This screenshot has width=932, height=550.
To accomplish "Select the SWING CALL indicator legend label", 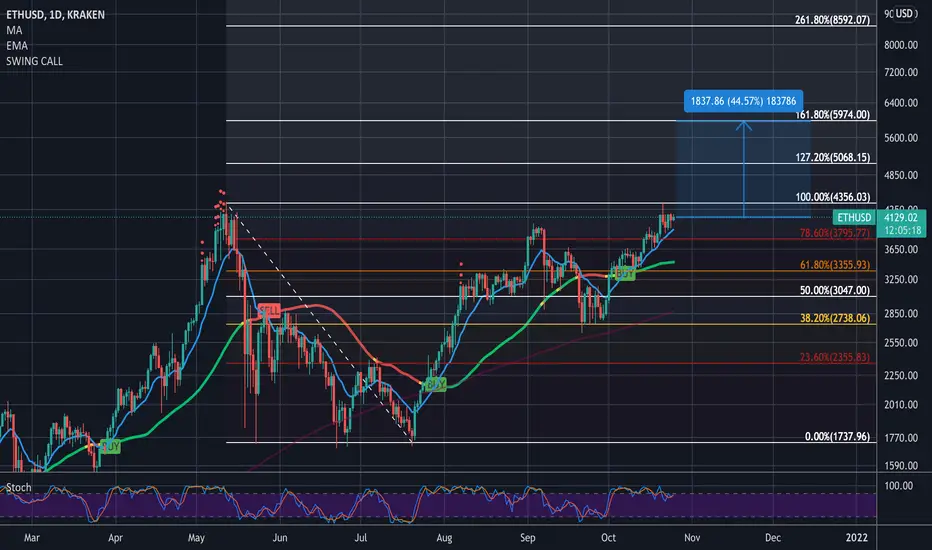I will pos(34,61).
